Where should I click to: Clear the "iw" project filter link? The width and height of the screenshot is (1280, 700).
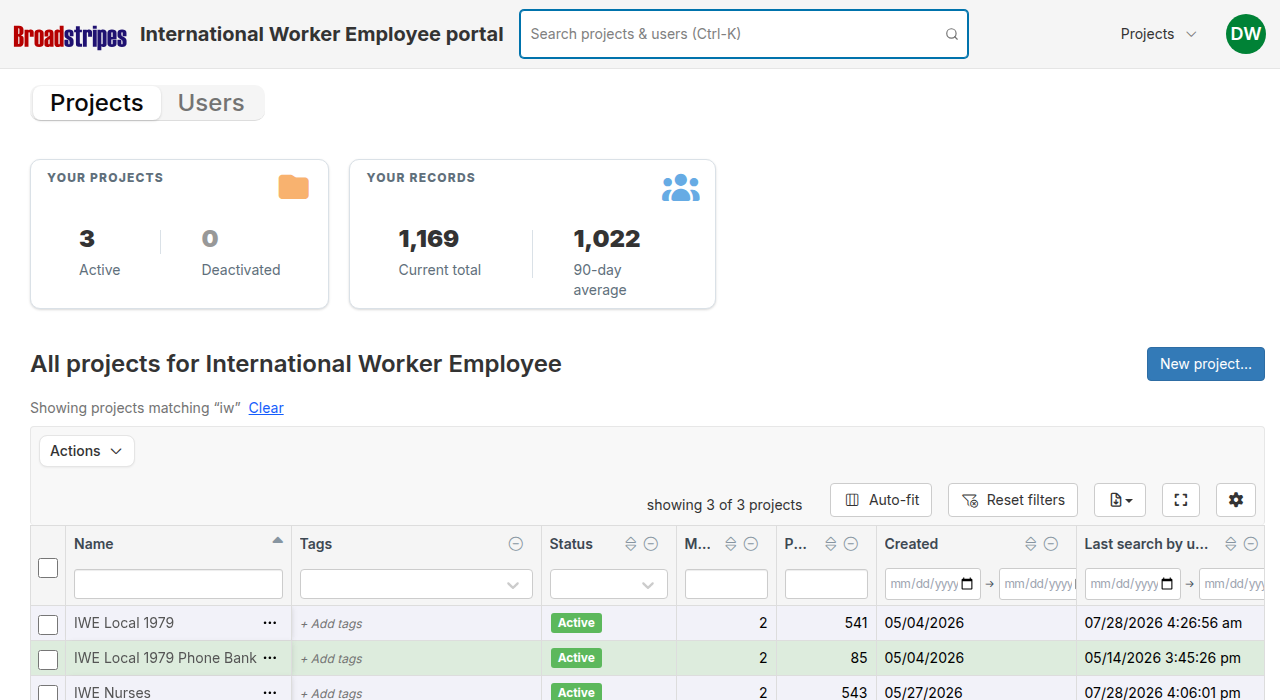[x=266, y=408]
